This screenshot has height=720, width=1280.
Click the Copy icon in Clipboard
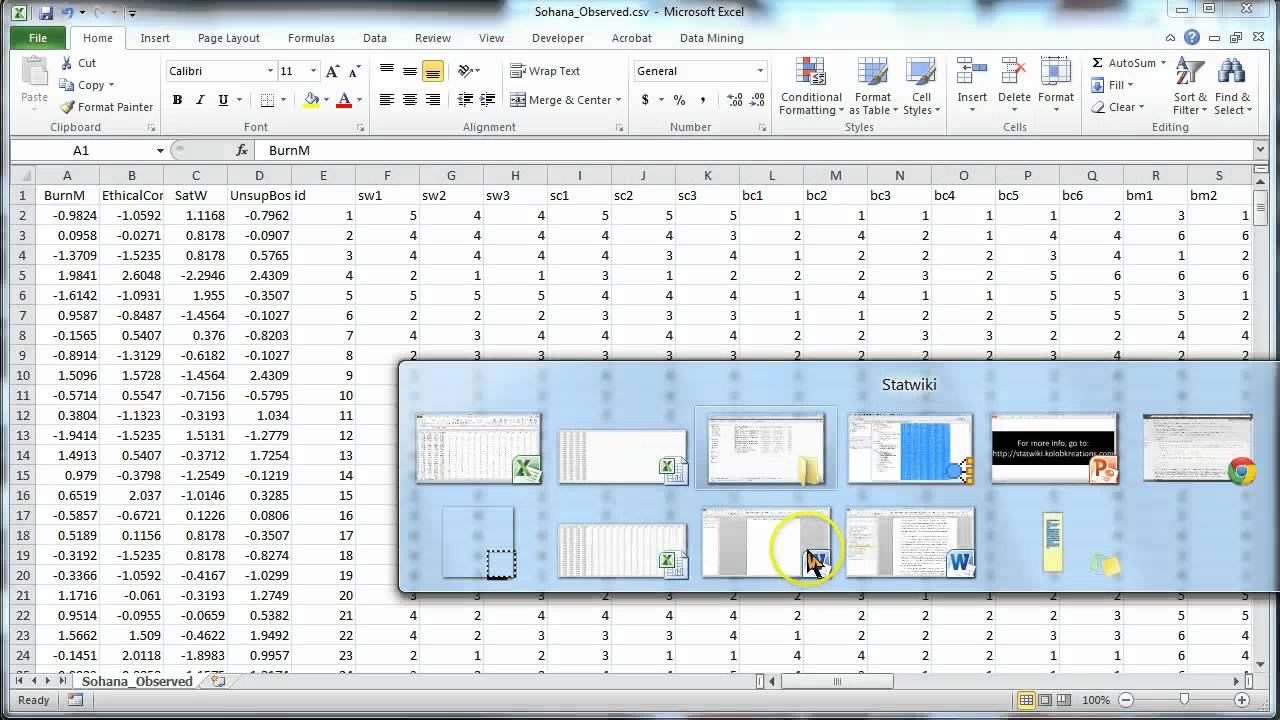(x=67, y=85)
